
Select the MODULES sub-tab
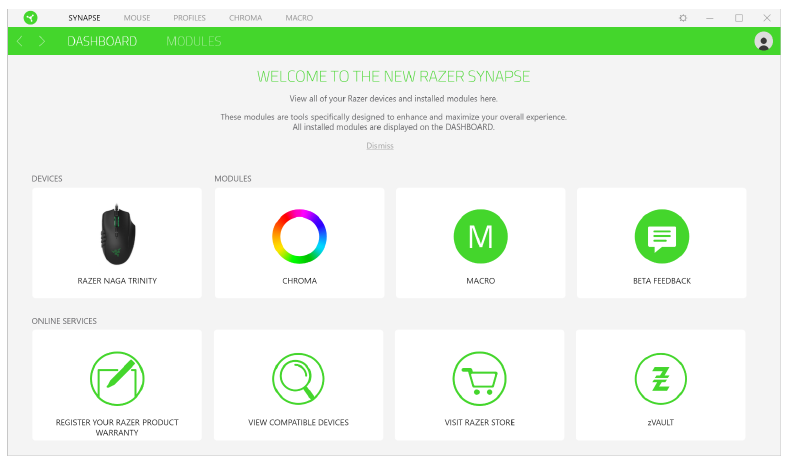coord(194,41)
